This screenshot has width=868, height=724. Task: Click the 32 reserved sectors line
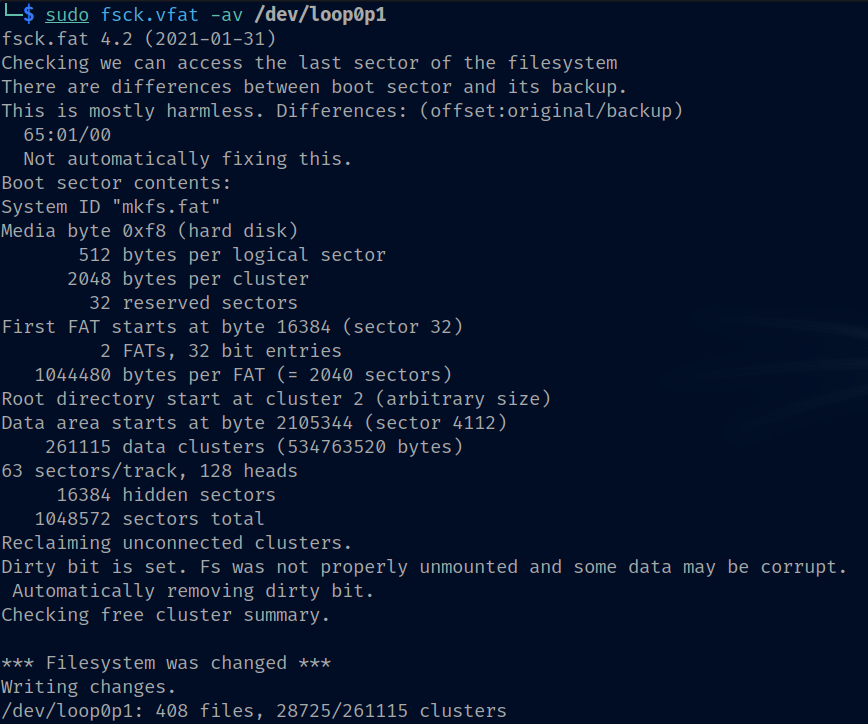coord(193,303)
